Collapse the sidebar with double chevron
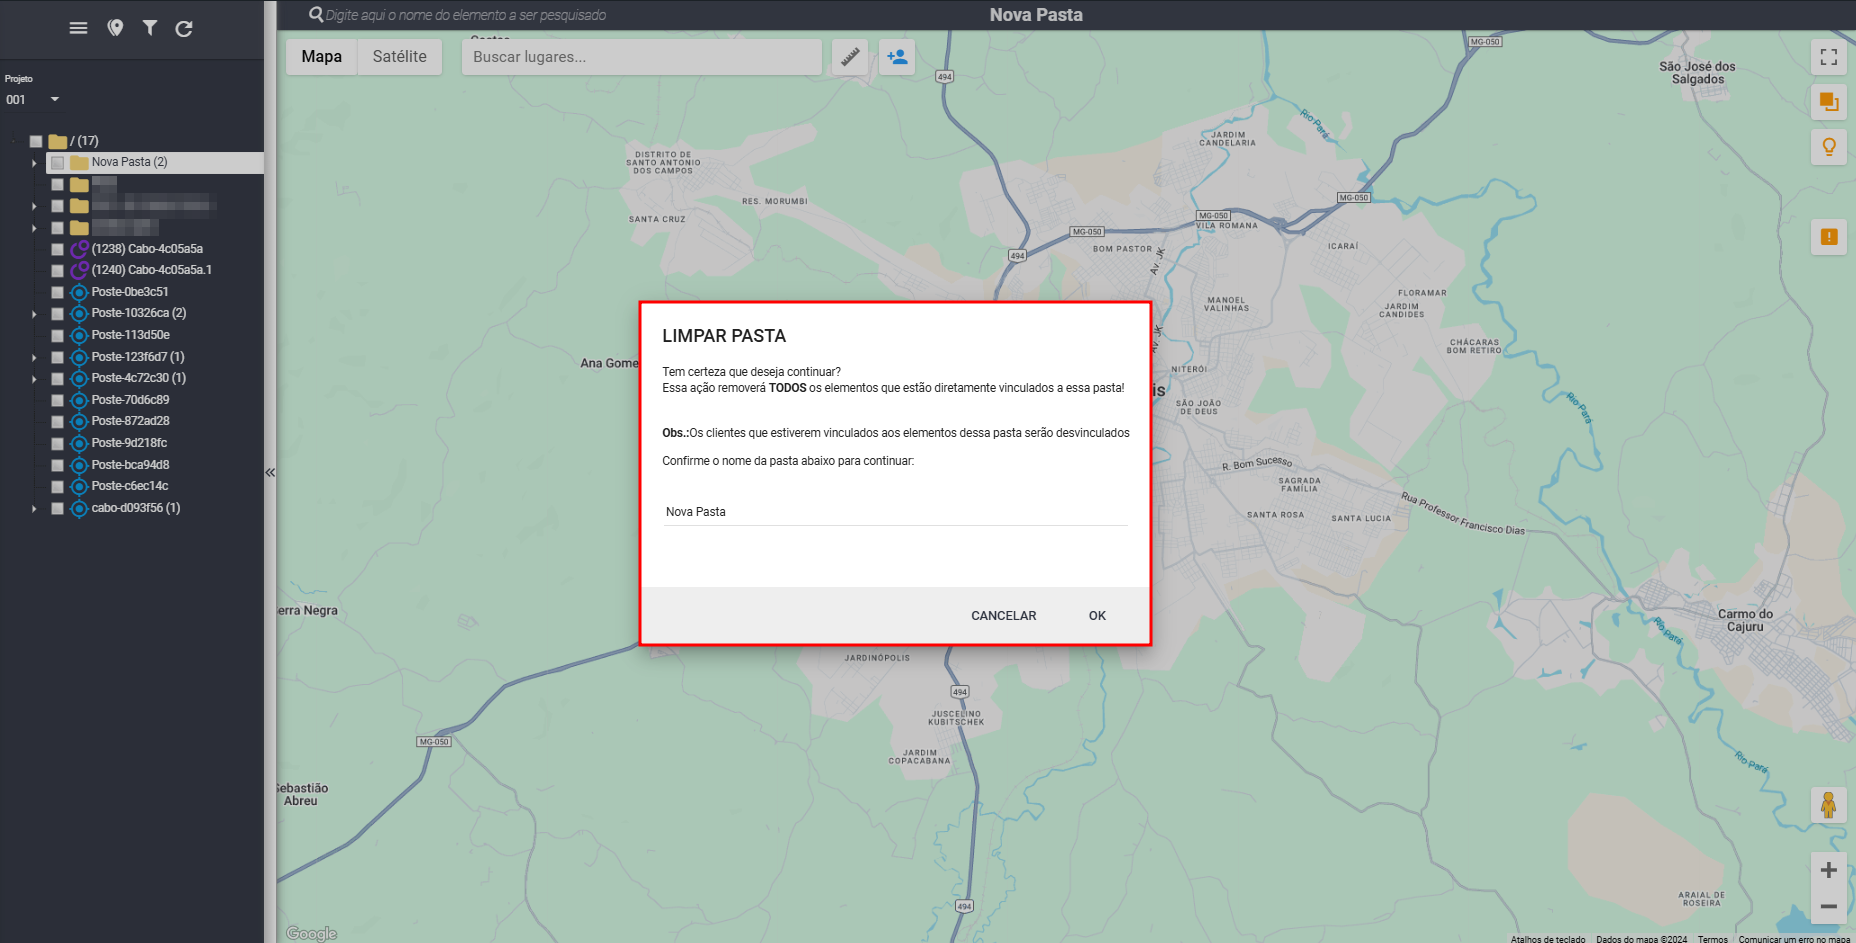The height and width of the screenshot is (943, 1856). point(270,472)
